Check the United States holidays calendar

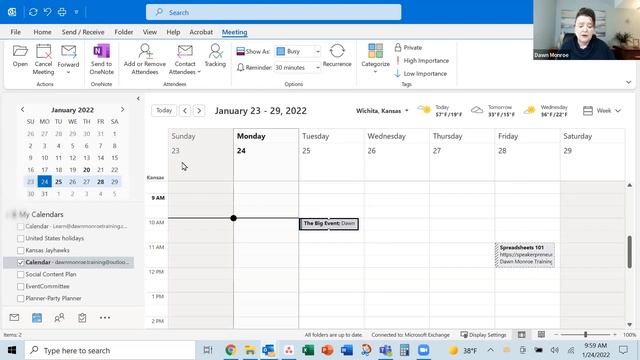(20, 238)
